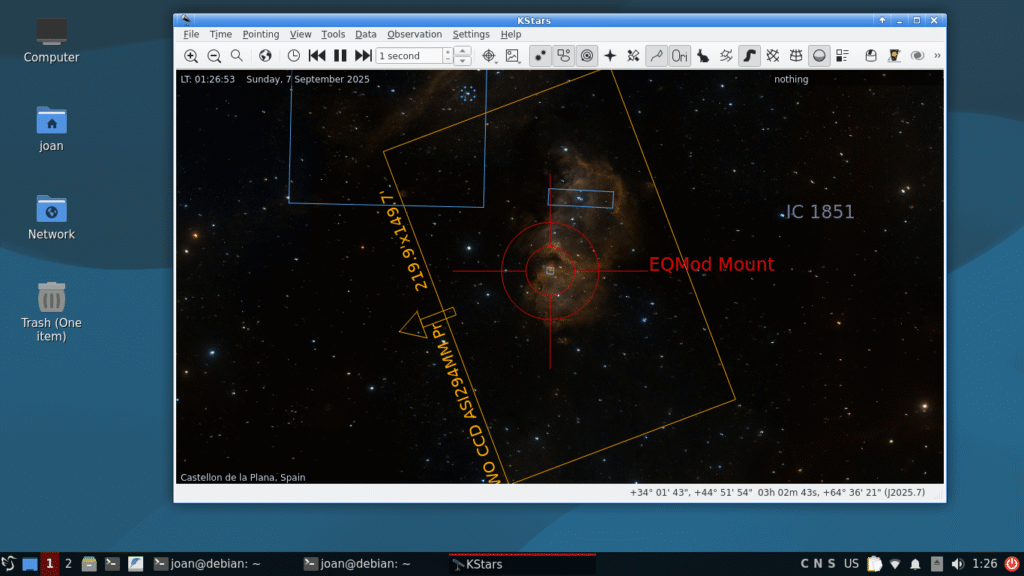
Task: Open the Pointing menu
Action: [x=261, y=34]
